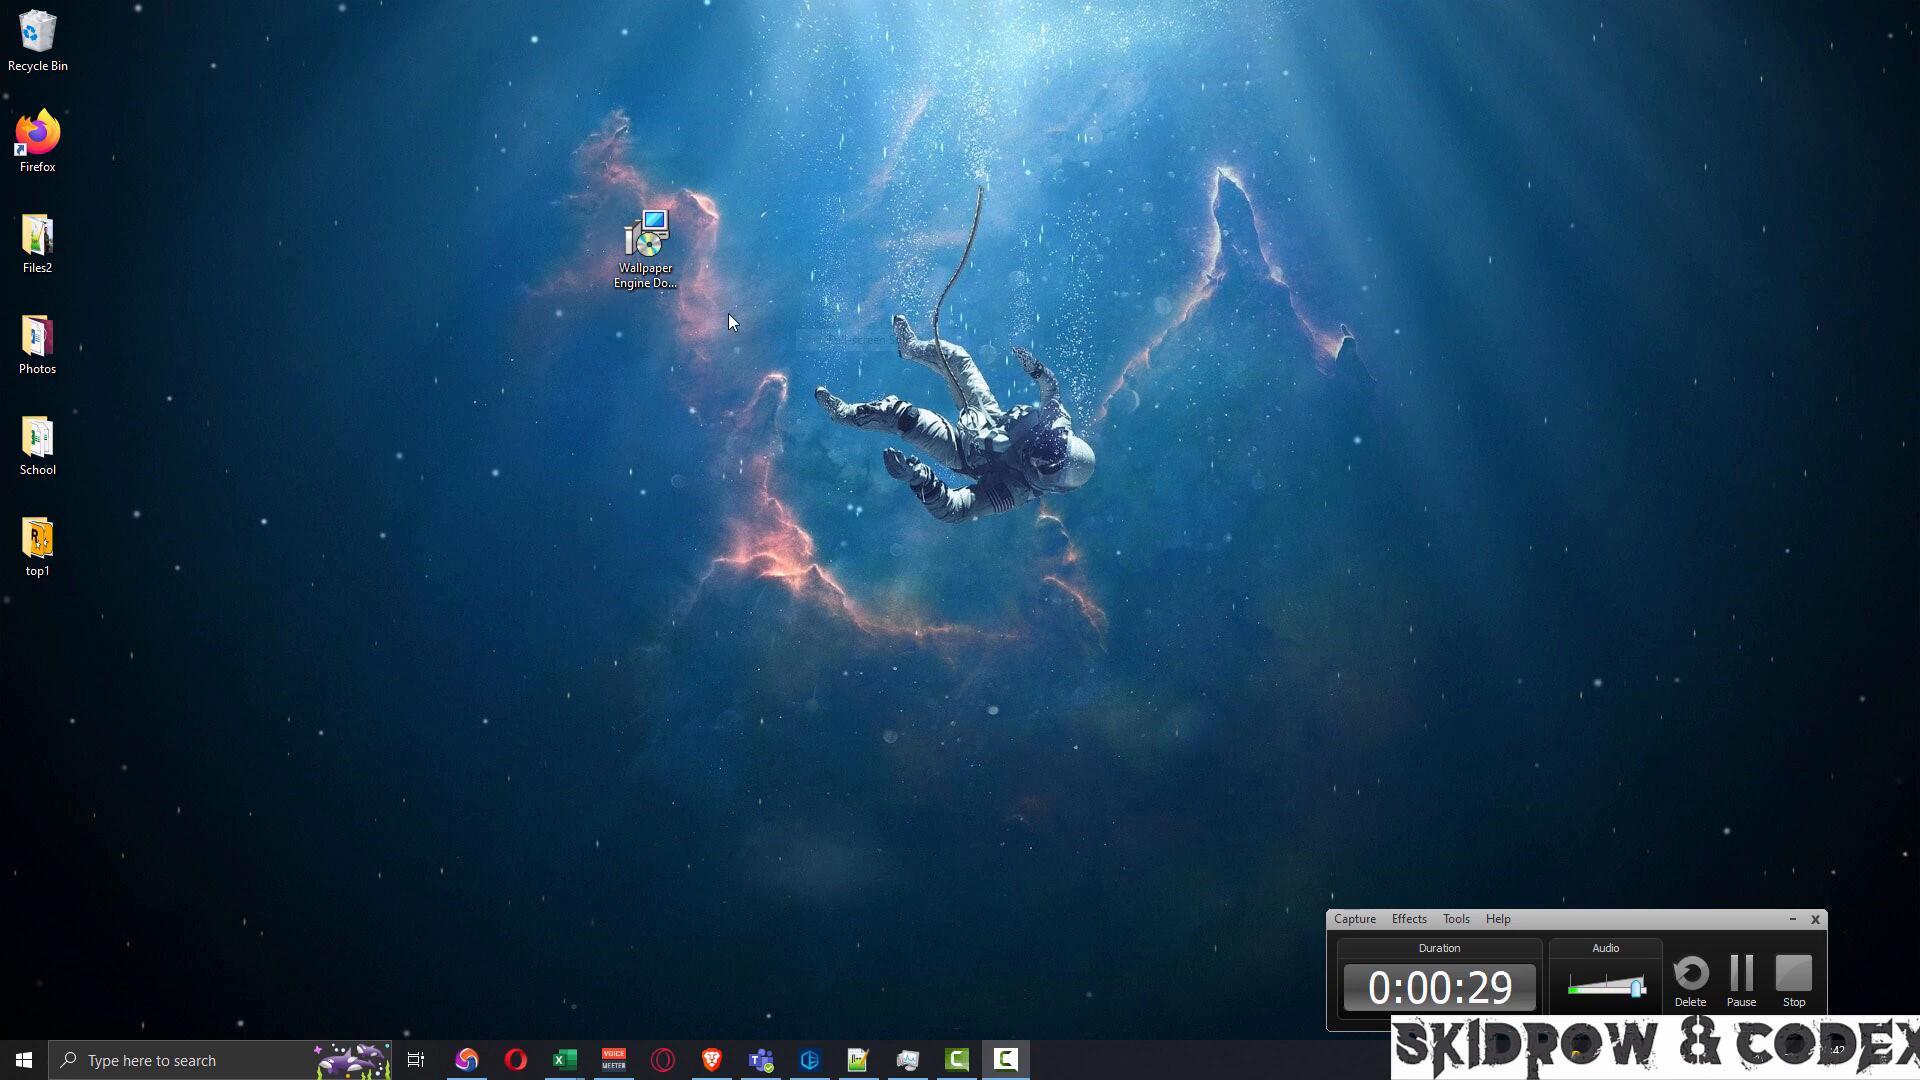The image size is (1920, 1080).
Task: Click the Task View button
Action: click(x=416, y=1060)
